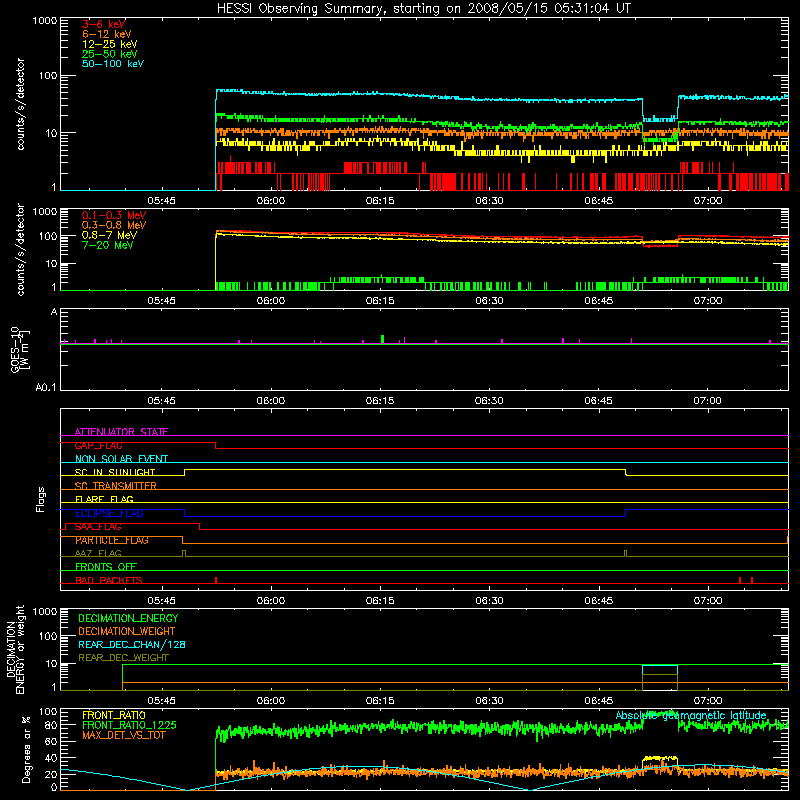Click the Degrees or % axis title
This screenshot has width=800, height=800.
(26, 750)
